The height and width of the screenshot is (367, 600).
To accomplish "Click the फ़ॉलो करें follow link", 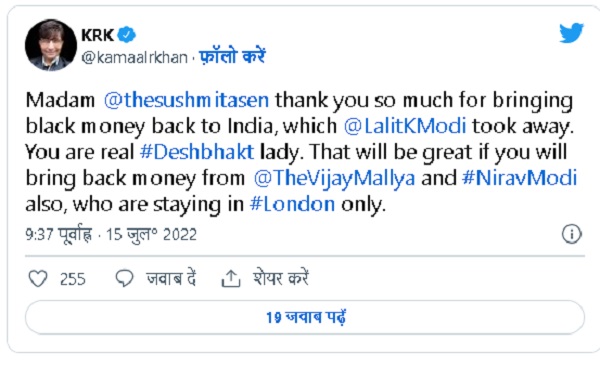I will 232,57.
